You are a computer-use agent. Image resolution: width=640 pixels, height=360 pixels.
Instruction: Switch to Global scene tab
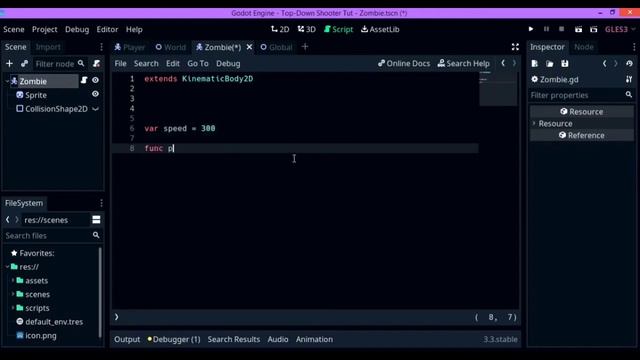[x=276, y=47]
